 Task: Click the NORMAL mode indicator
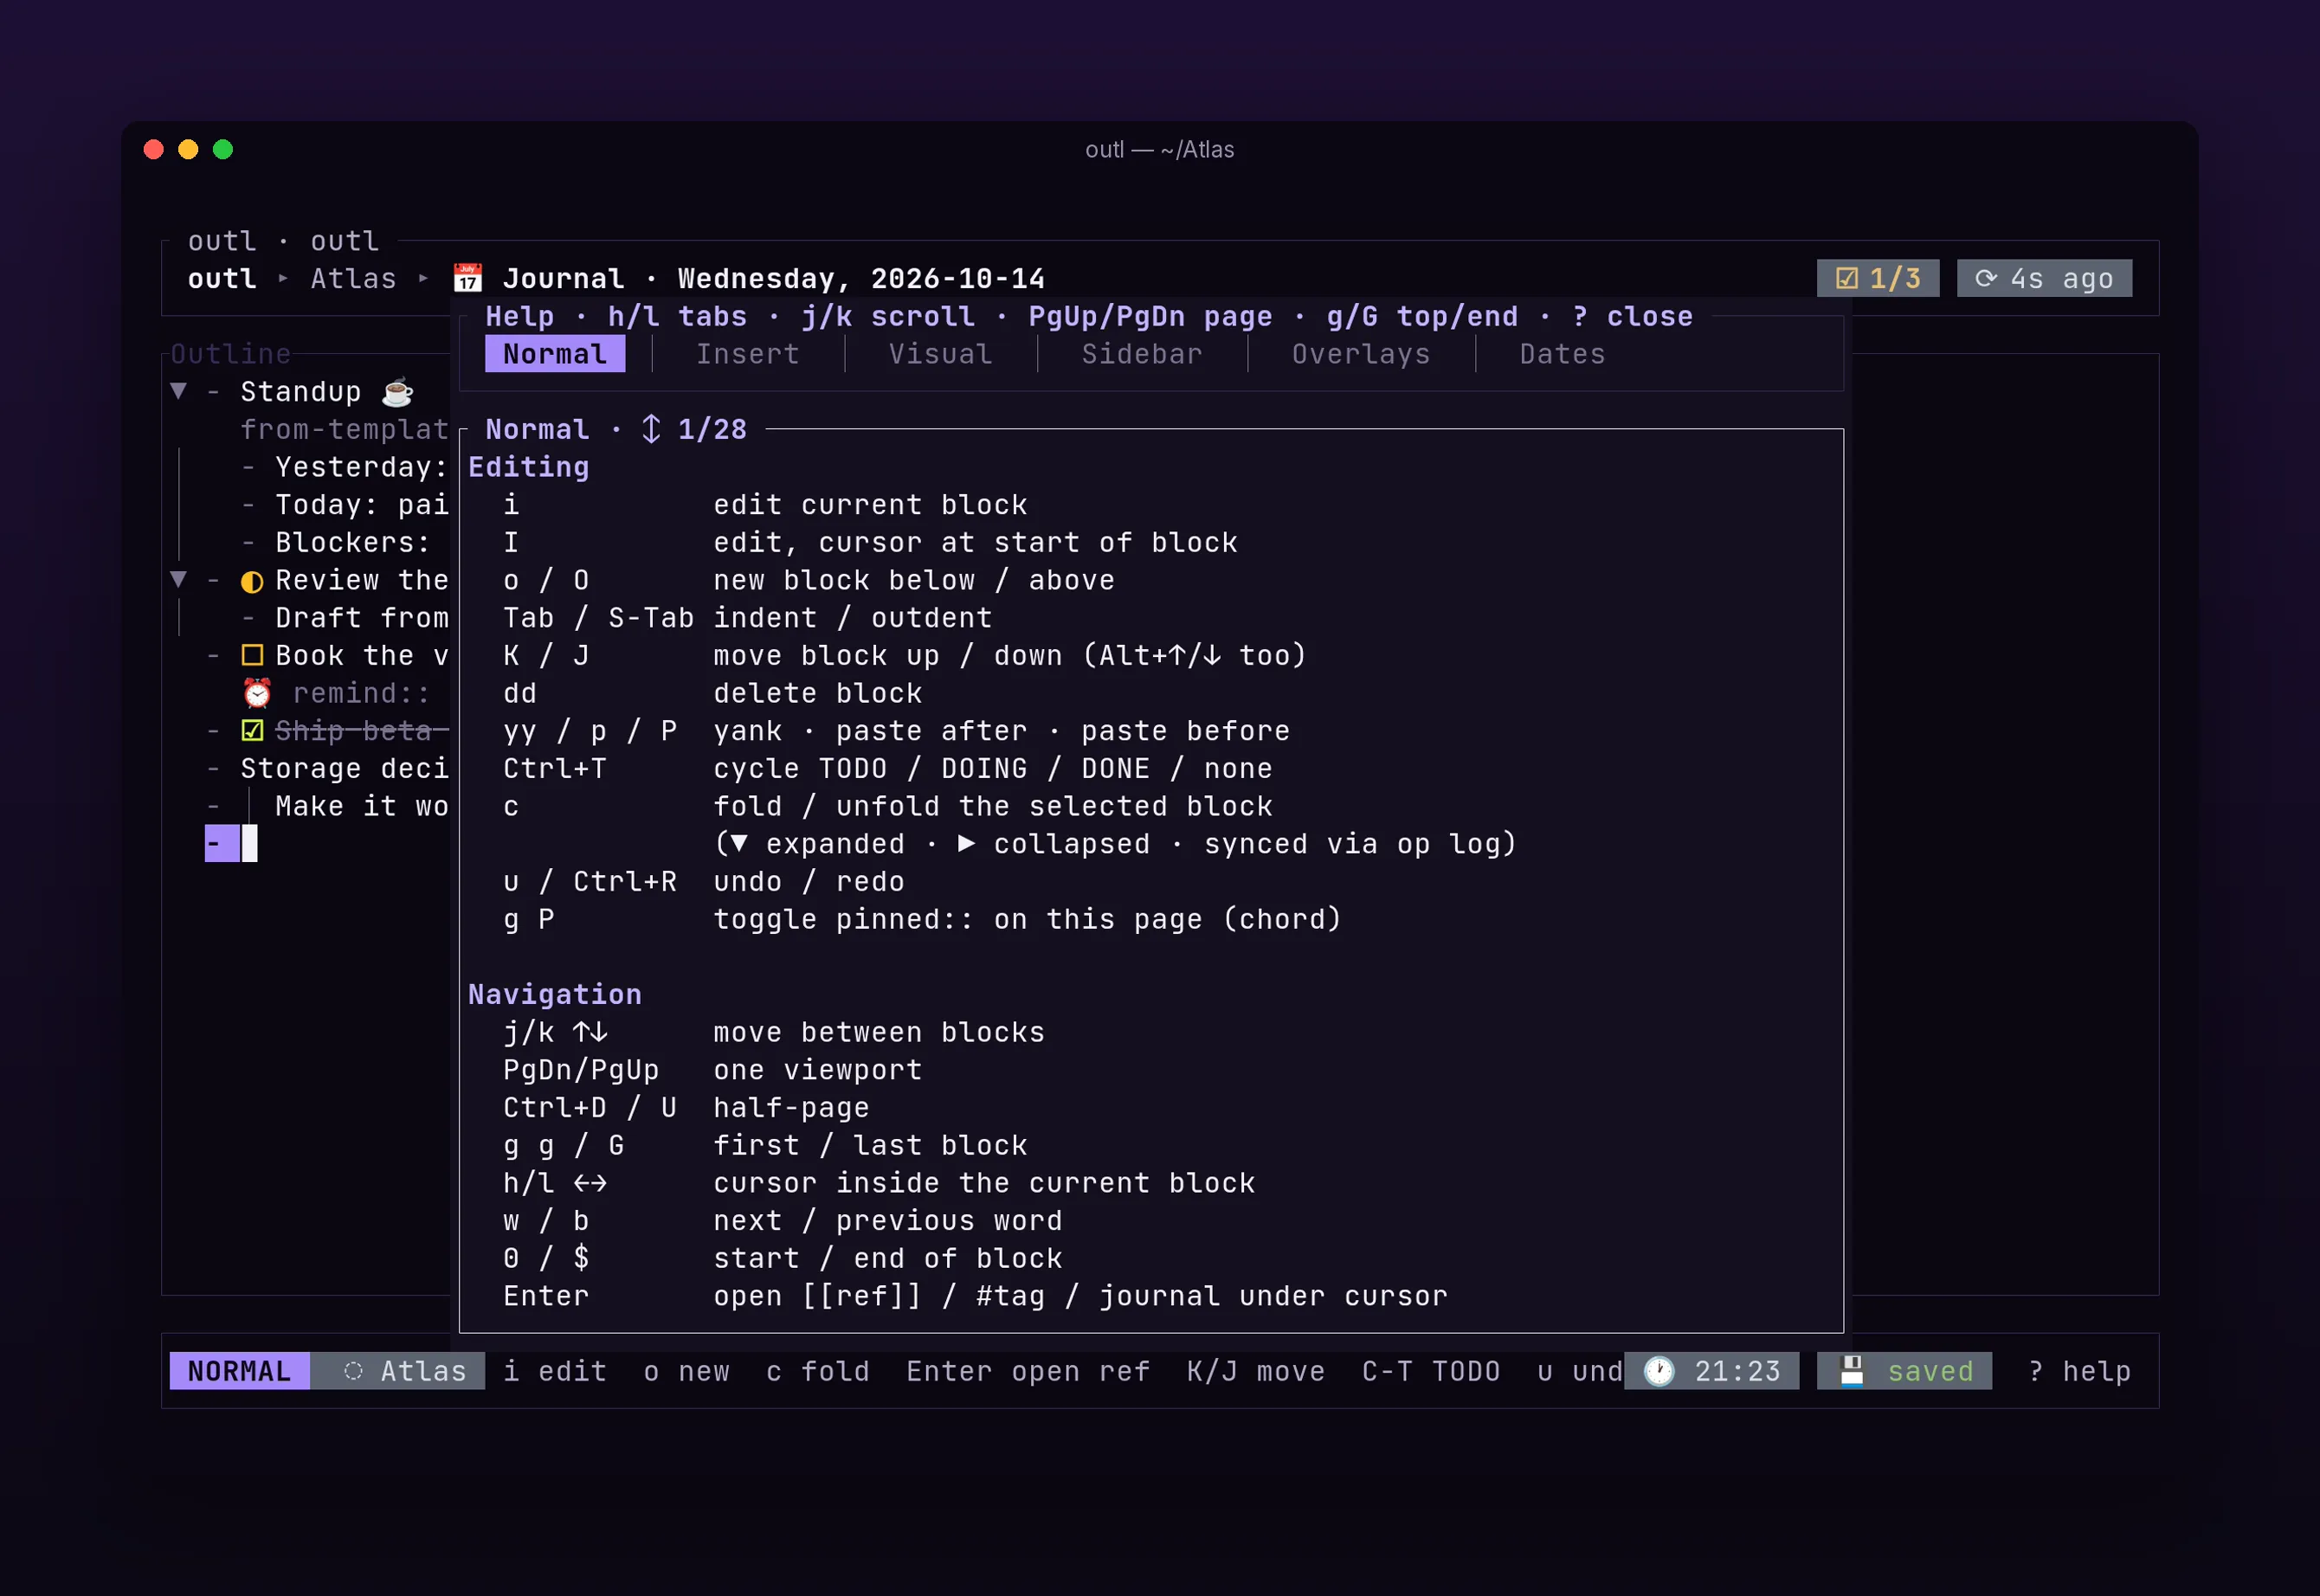coord(240,1371)
